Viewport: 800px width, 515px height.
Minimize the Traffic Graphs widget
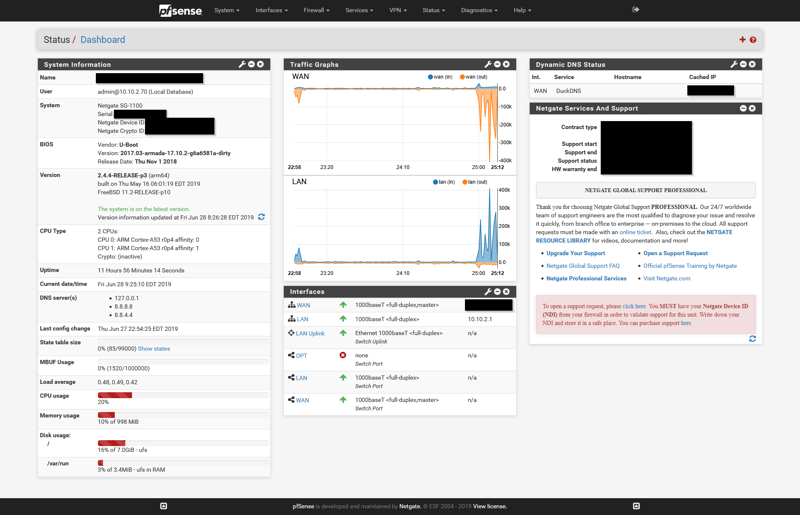[497, 64]
